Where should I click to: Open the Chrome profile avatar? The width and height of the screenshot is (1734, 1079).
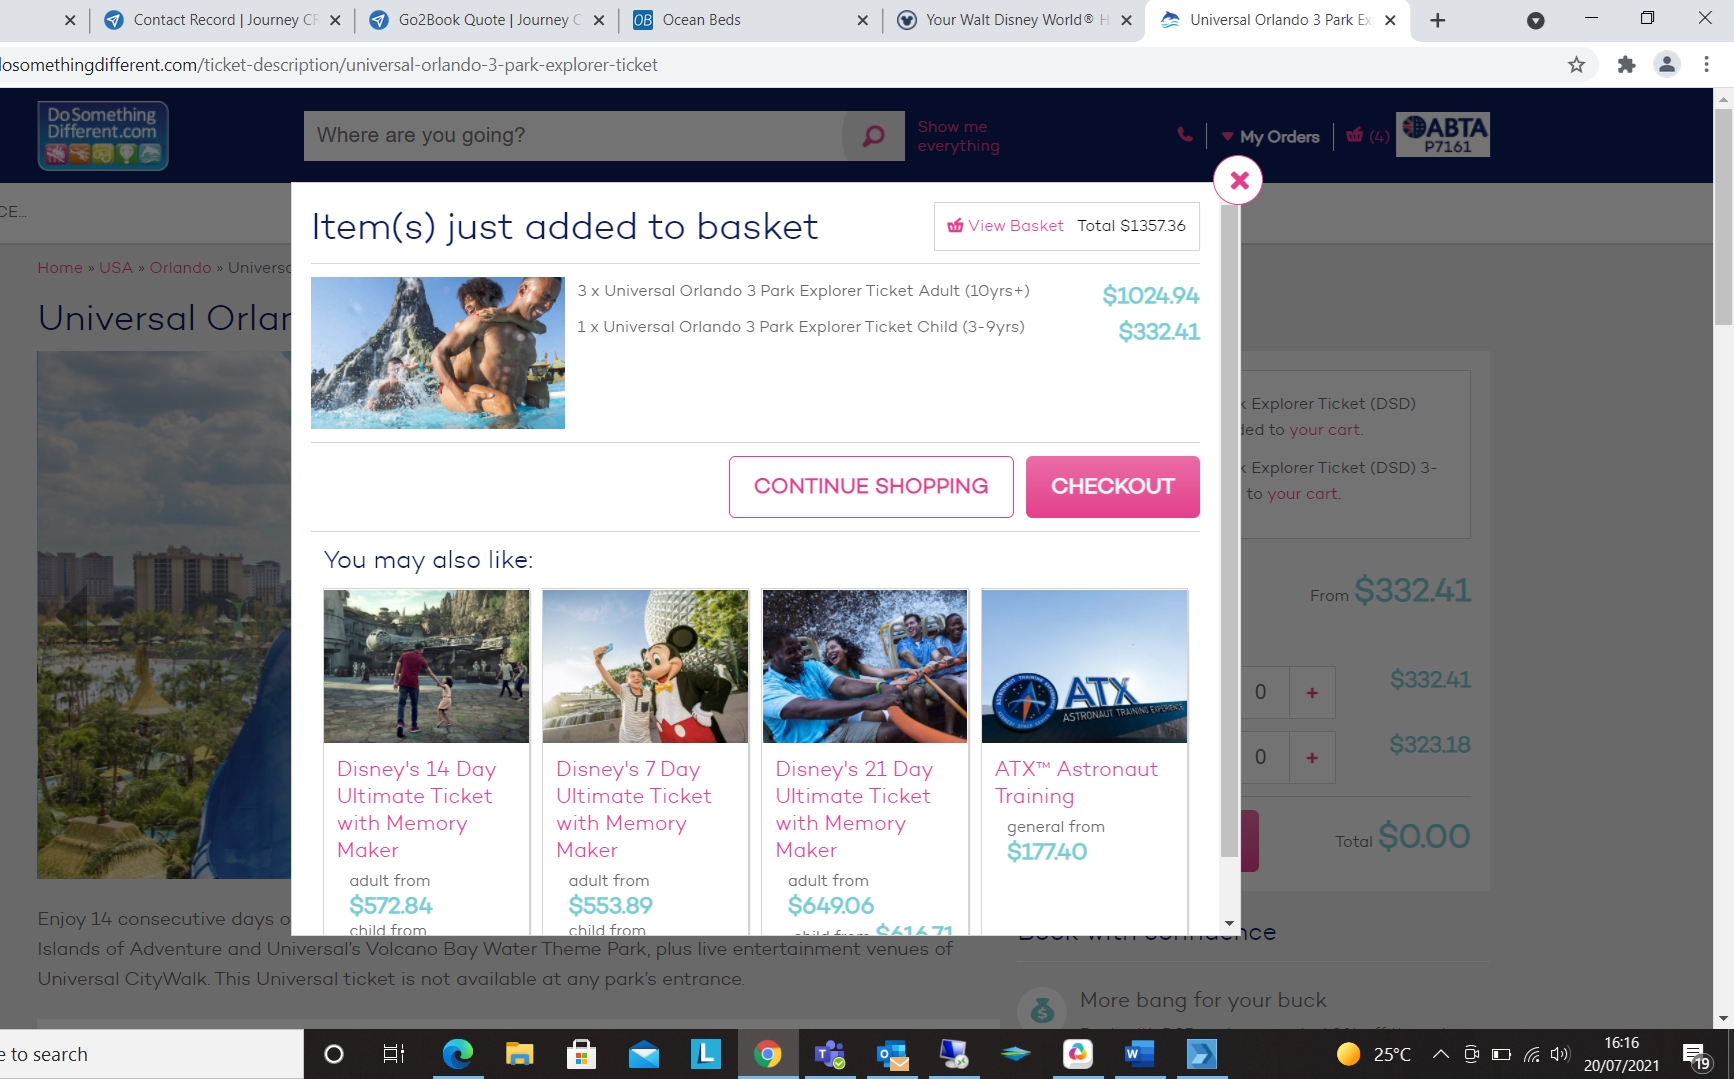point(1667,65)
